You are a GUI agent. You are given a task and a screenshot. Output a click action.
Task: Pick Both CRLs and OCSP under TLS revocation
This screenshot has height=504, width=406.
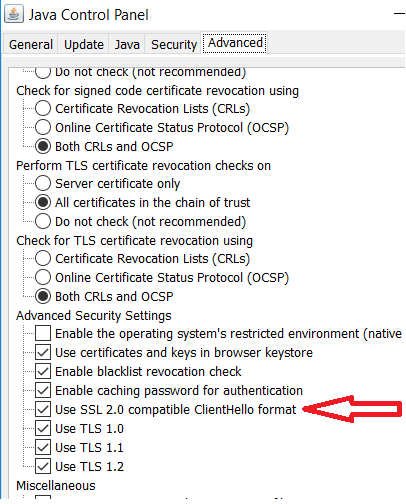tap(43, 296)
